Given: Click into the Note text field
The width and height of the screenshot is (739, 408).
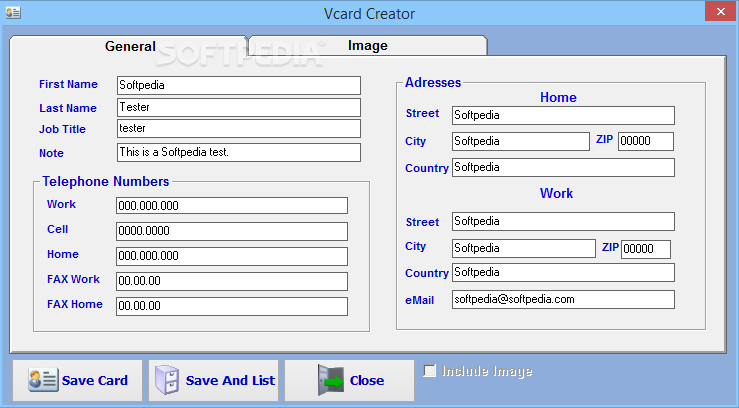Looking at the screenshot, I should (x=238, y=153).
